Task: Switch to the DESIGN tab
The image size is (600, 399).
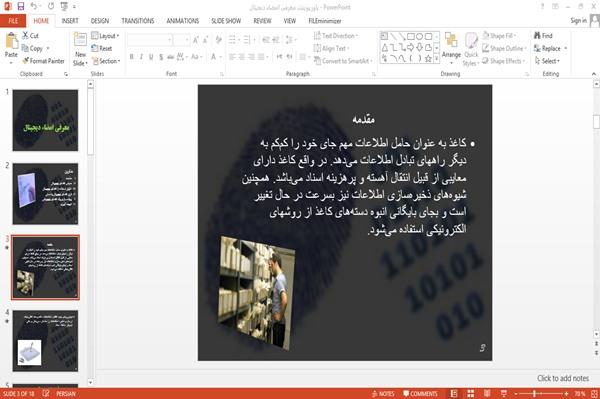Action: click(x=100, y=21)
